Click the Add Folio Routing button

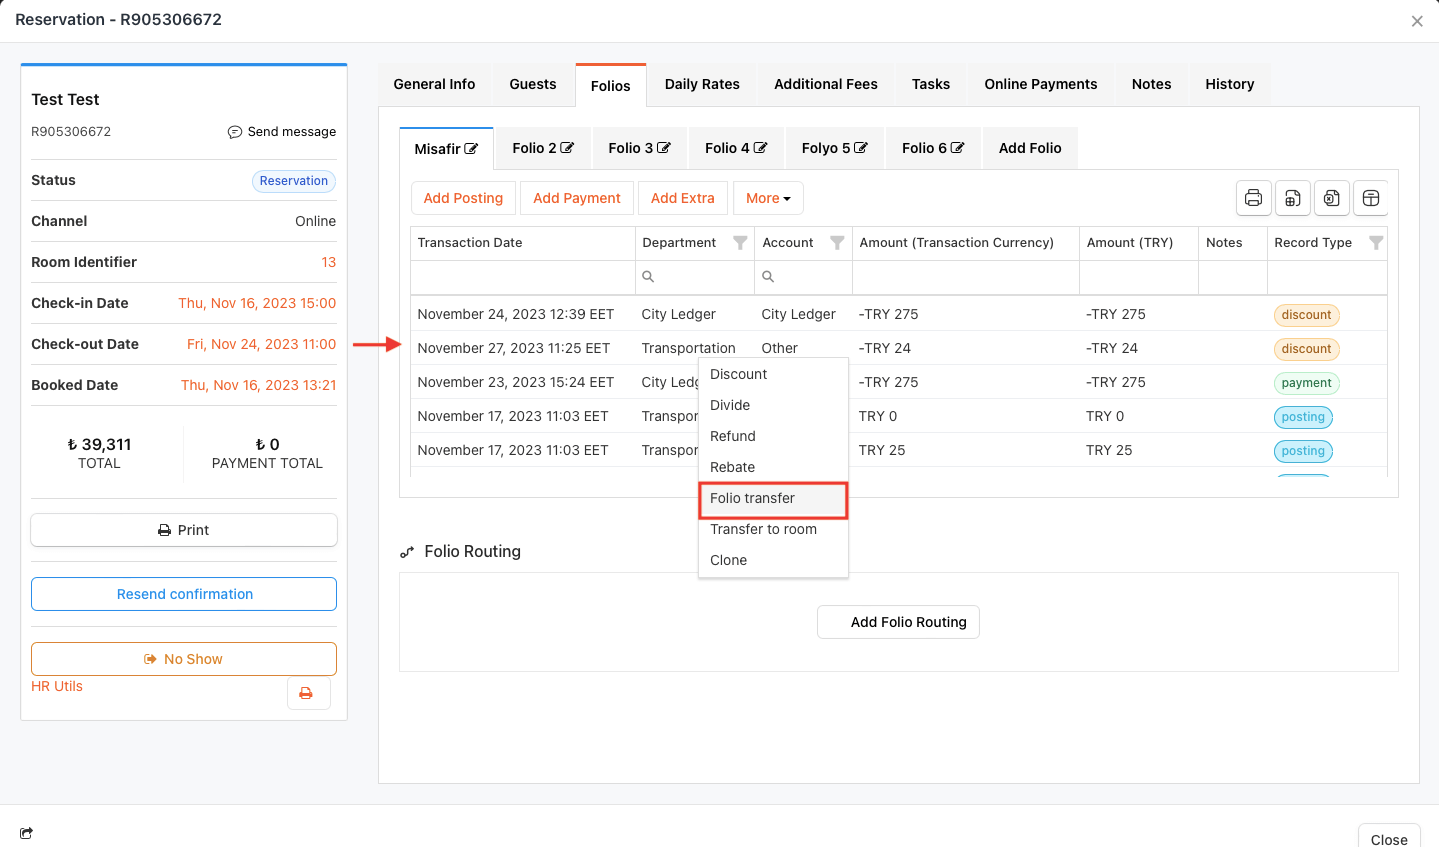click(x=898, y=622)
